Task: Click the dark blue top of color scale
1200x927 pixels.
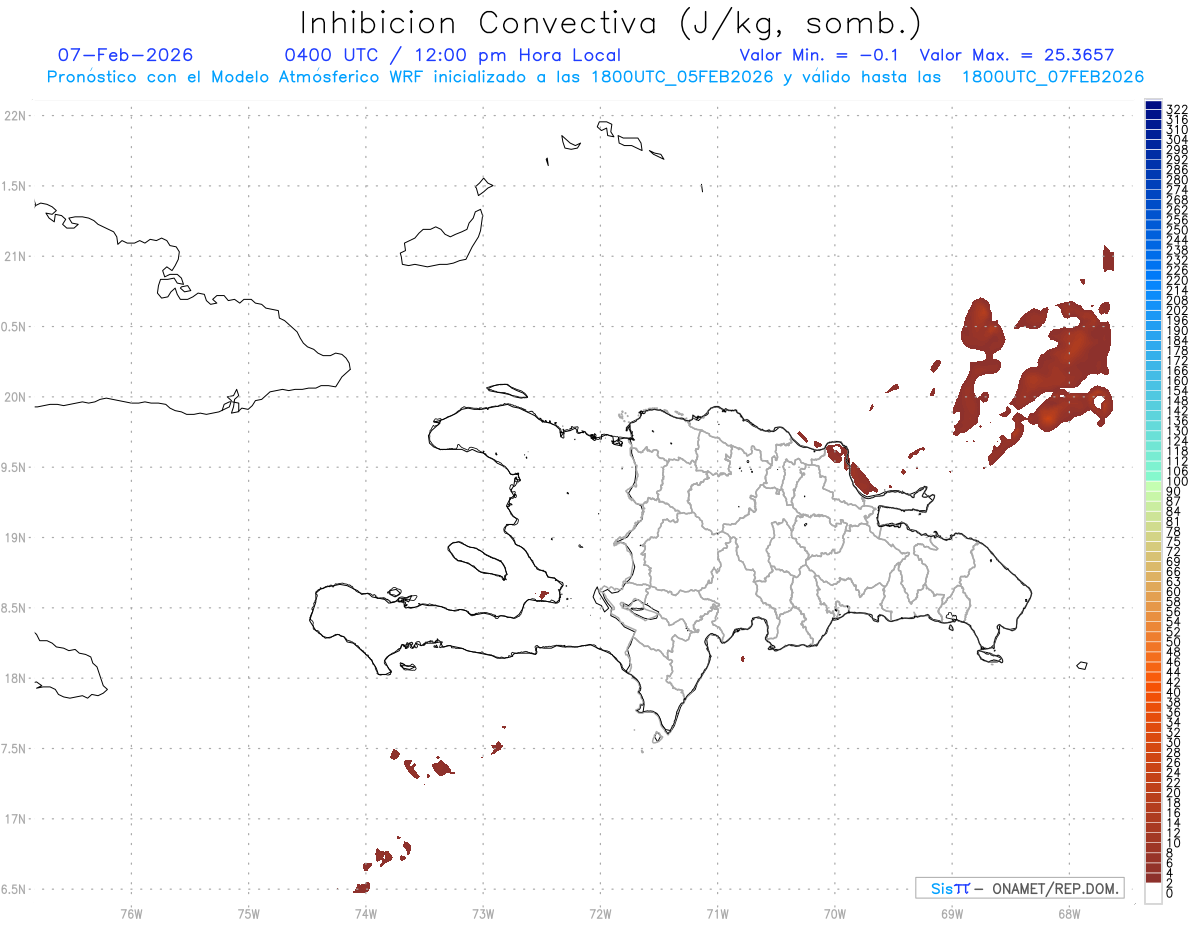Action: (1153, 107)
